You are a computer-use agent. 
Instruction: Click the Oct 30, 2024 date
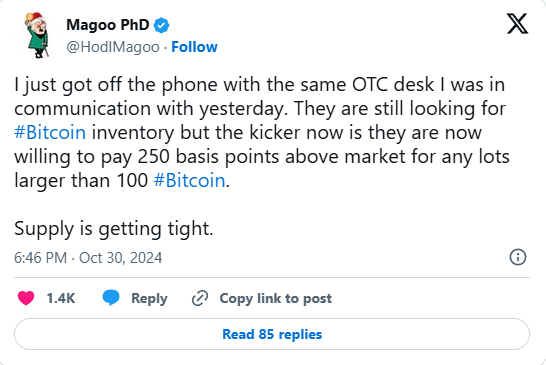point(120,258)
